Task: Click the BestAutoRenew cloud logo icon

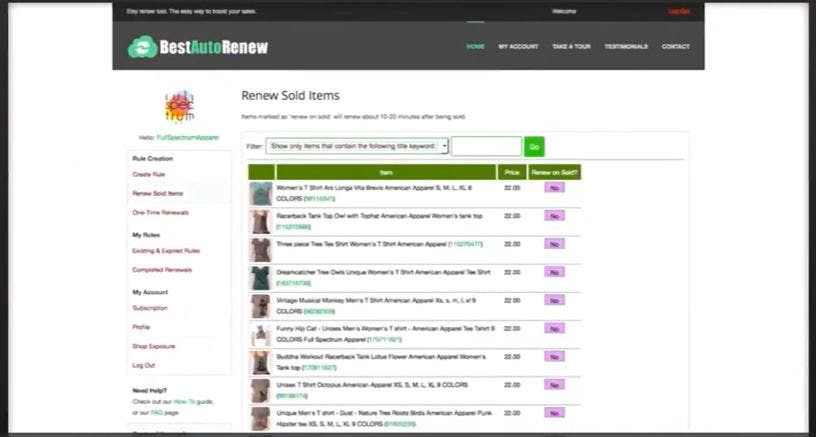Action: point(143,47)
